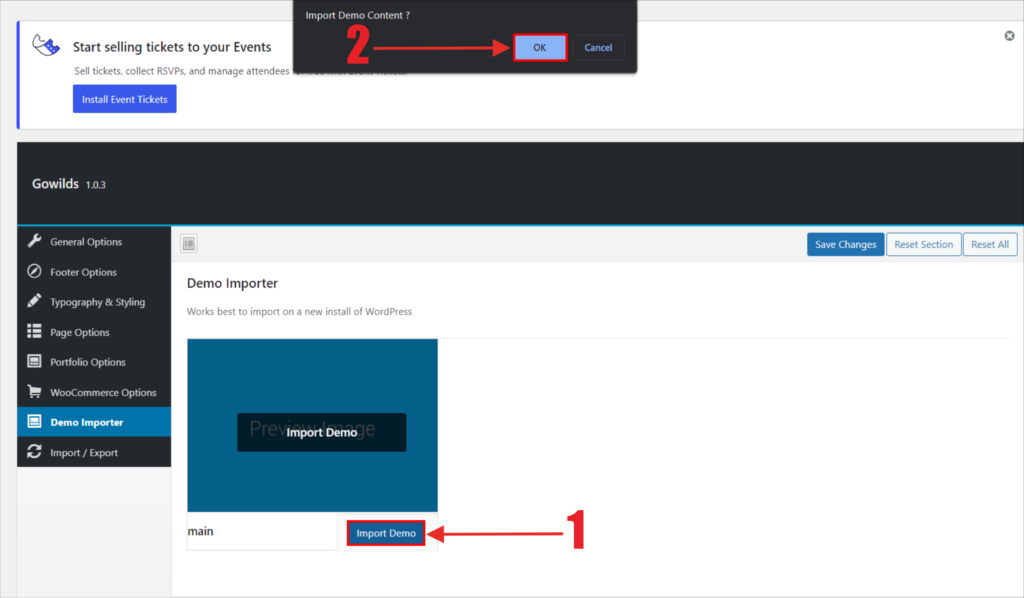
Task: Click the refresh arrows icon for Import / Export
Action: tap(34, 453)
